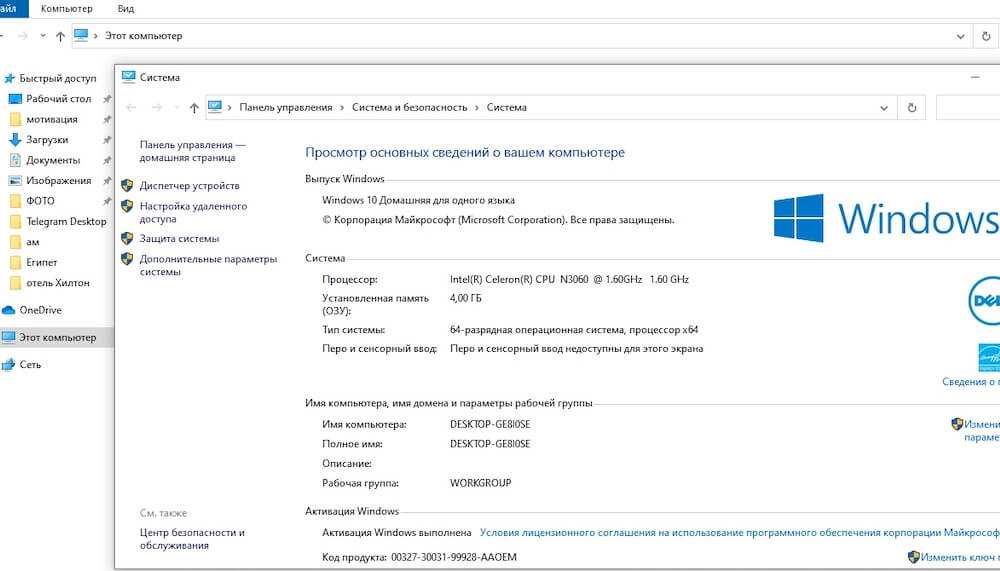
Task: Refresh the System control panel window
Action: click(911, 108)
